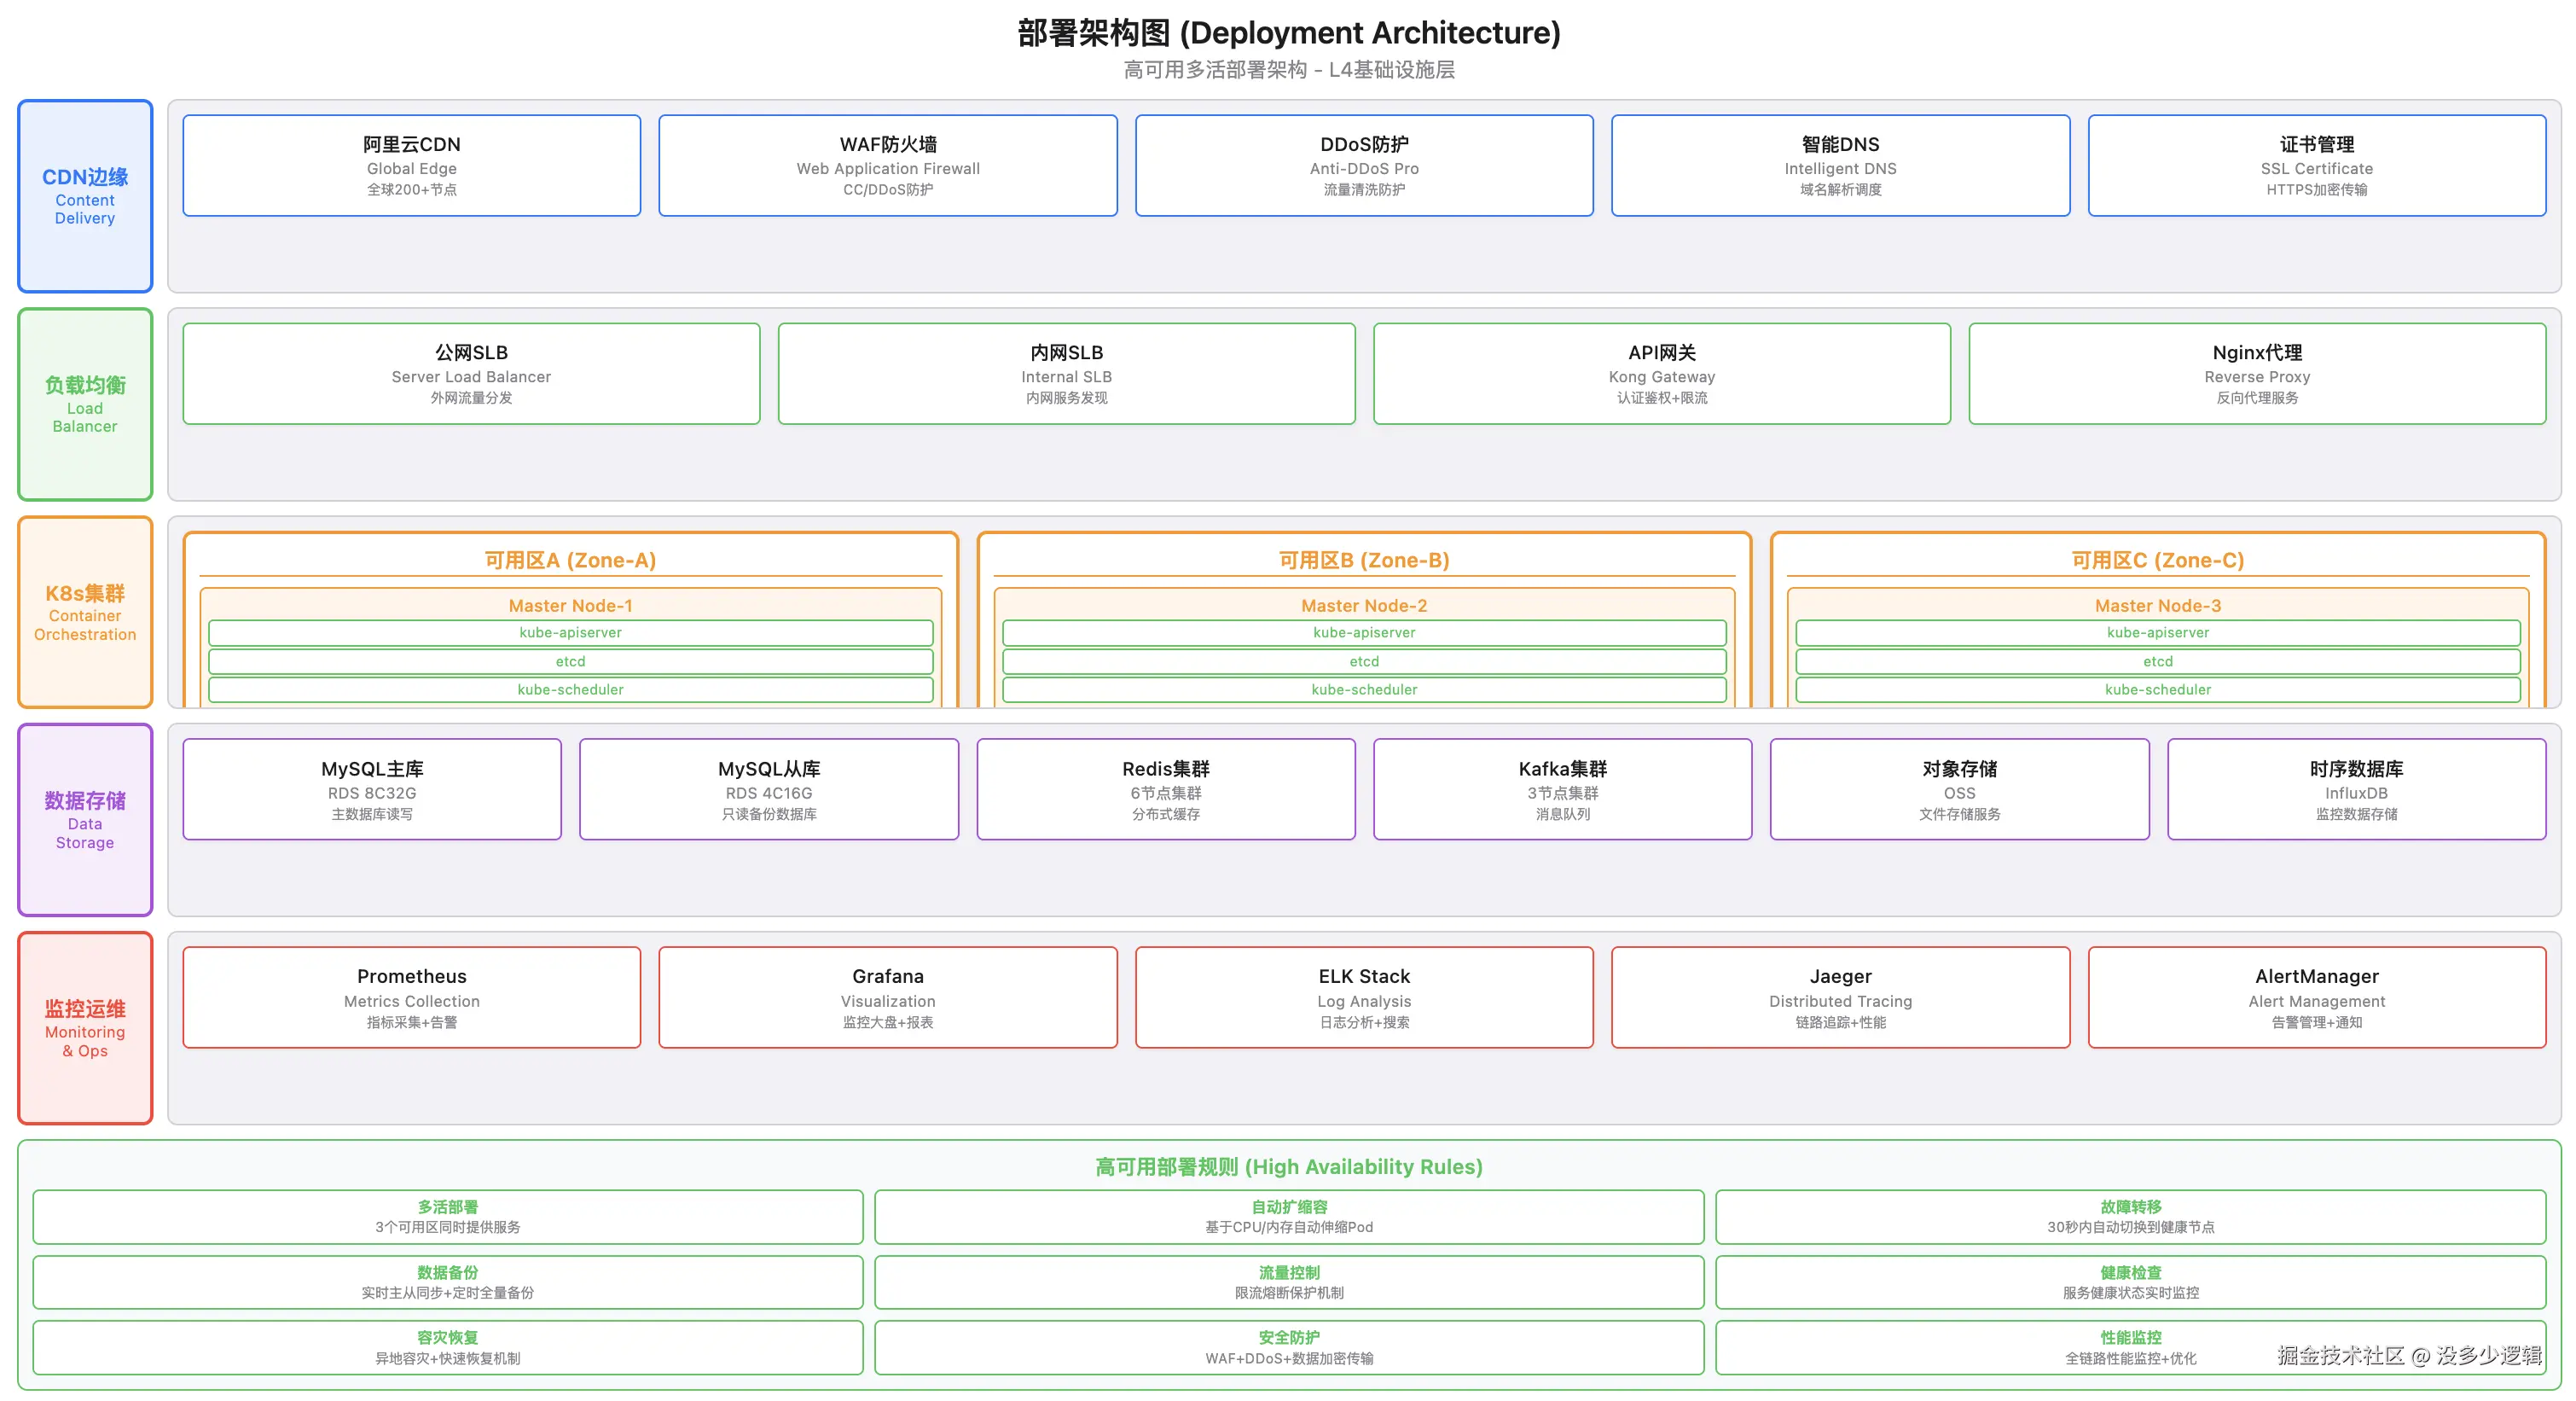Screen dimensions: 2576x1401
Task: Click the MySQL主库 RDS 8C32G box
Action: click(372, 789)
